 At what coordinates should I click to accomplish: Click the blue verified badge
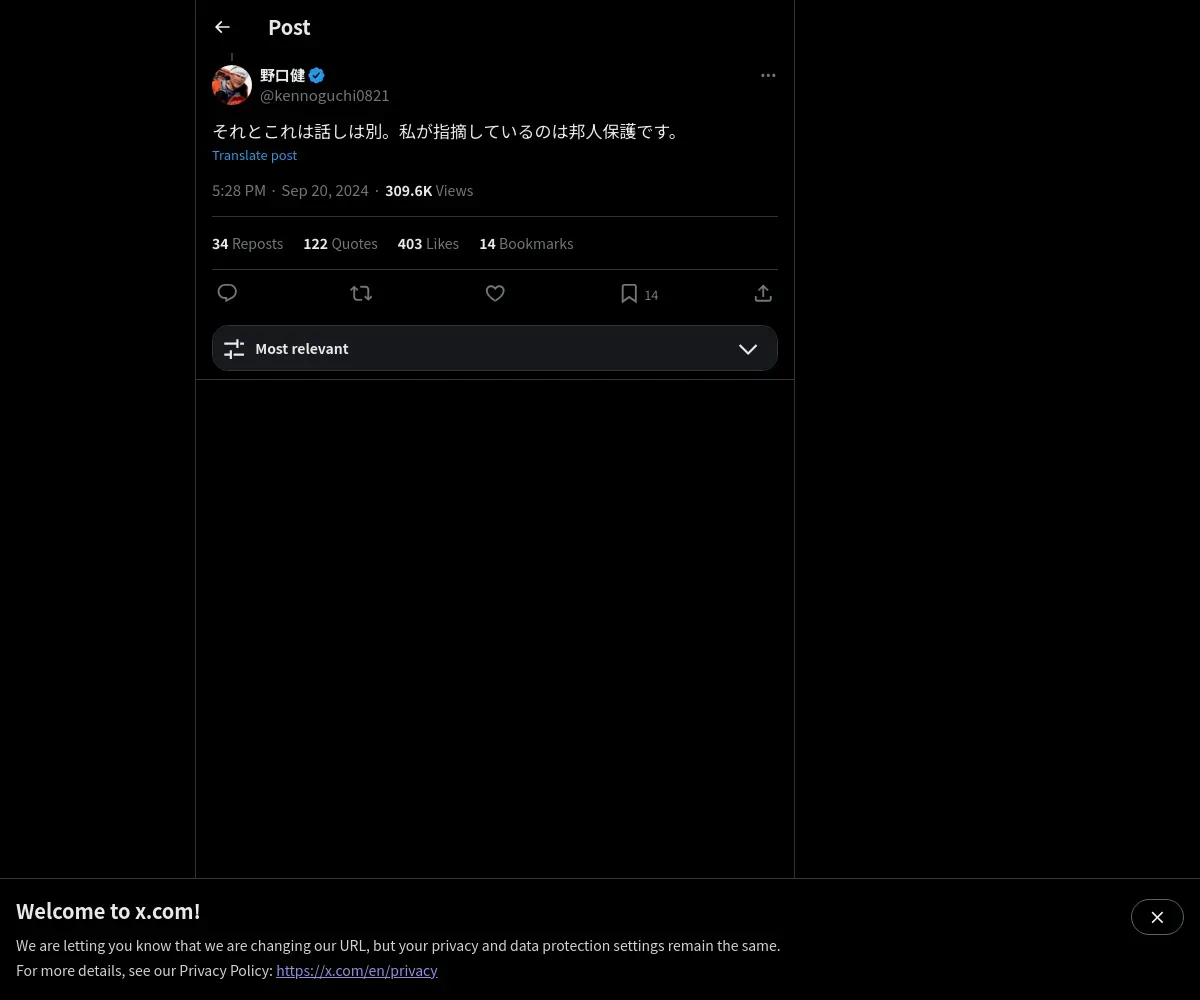point(316,75)
